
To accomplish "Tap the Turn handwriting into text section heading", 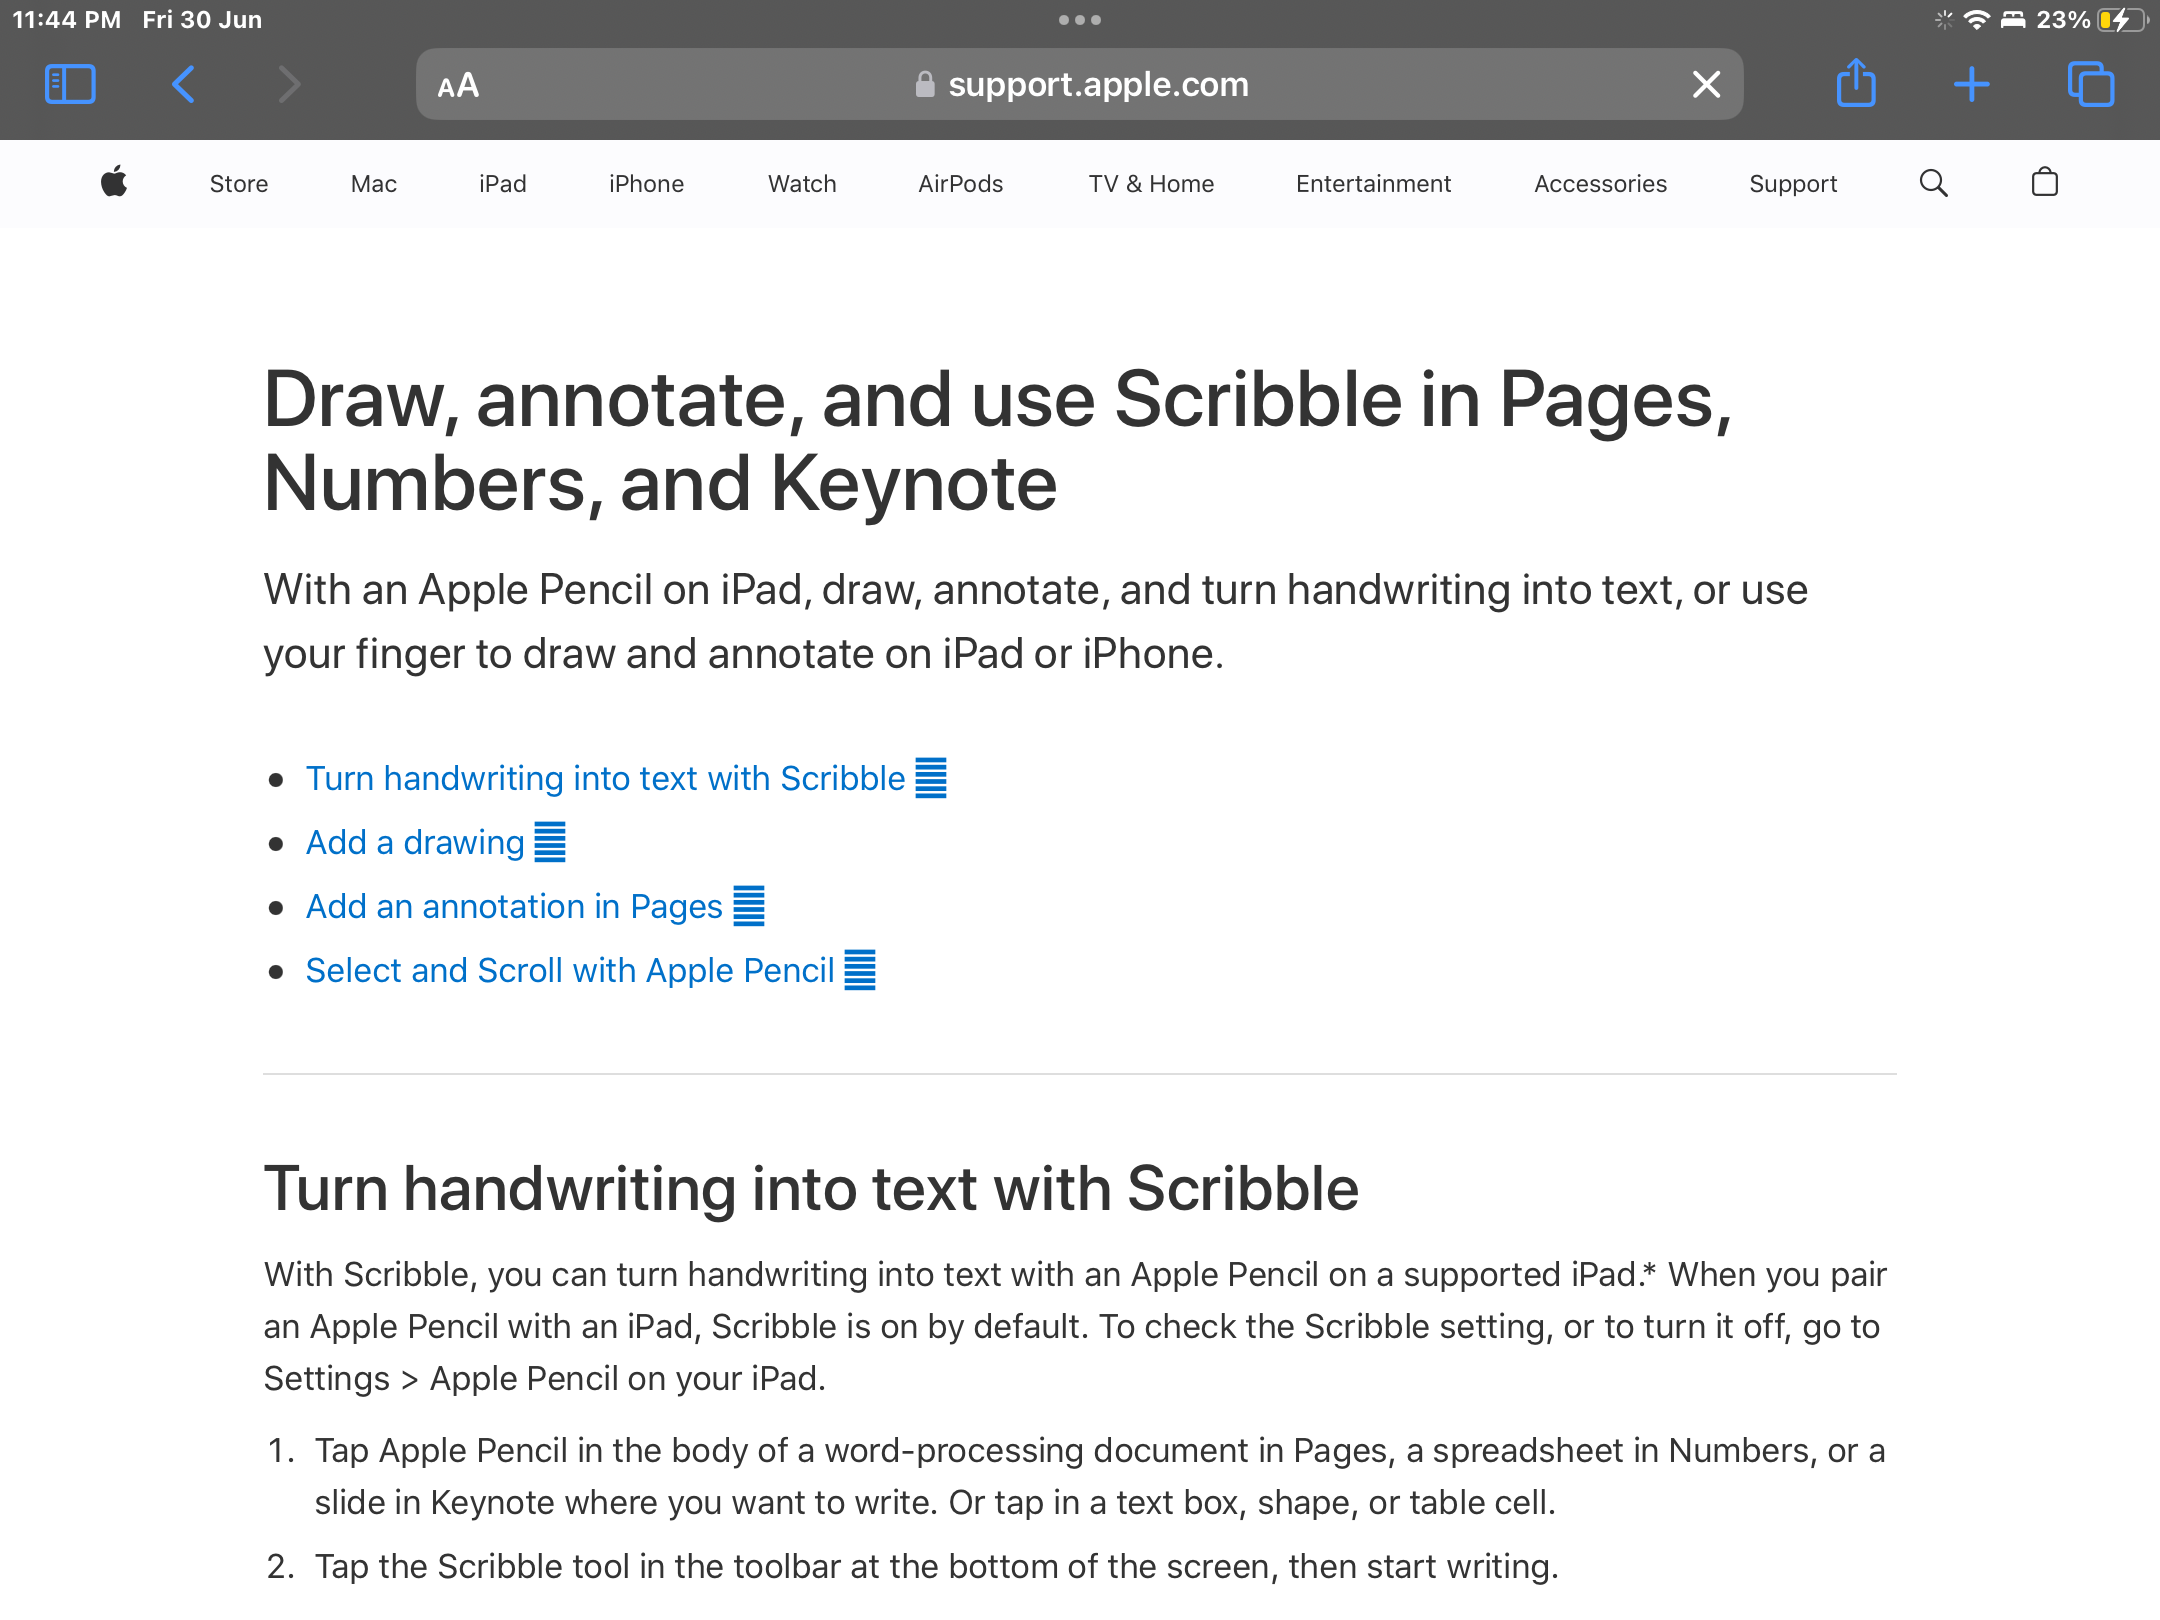I will pos(811,1189).
